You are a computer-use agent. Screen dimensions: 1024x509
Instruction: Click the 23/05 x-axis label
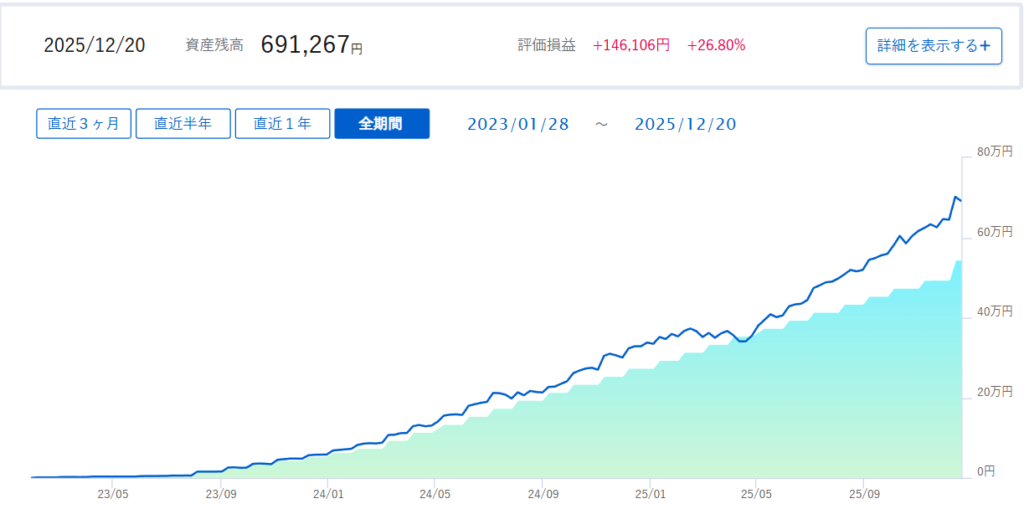(113, 493)
